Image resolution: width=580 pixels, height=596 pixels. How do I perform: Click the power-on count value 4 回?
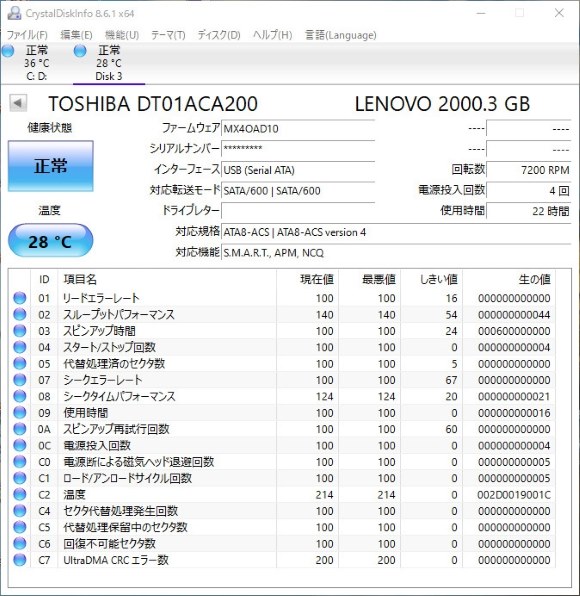(x=529, y=190)
